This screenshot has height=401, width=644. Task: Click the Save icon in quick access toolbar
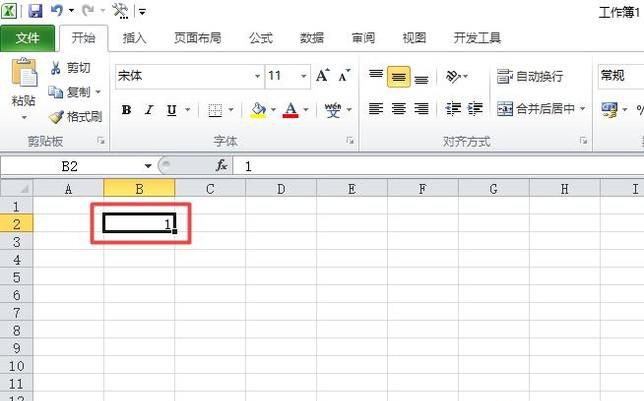[35, 11]
